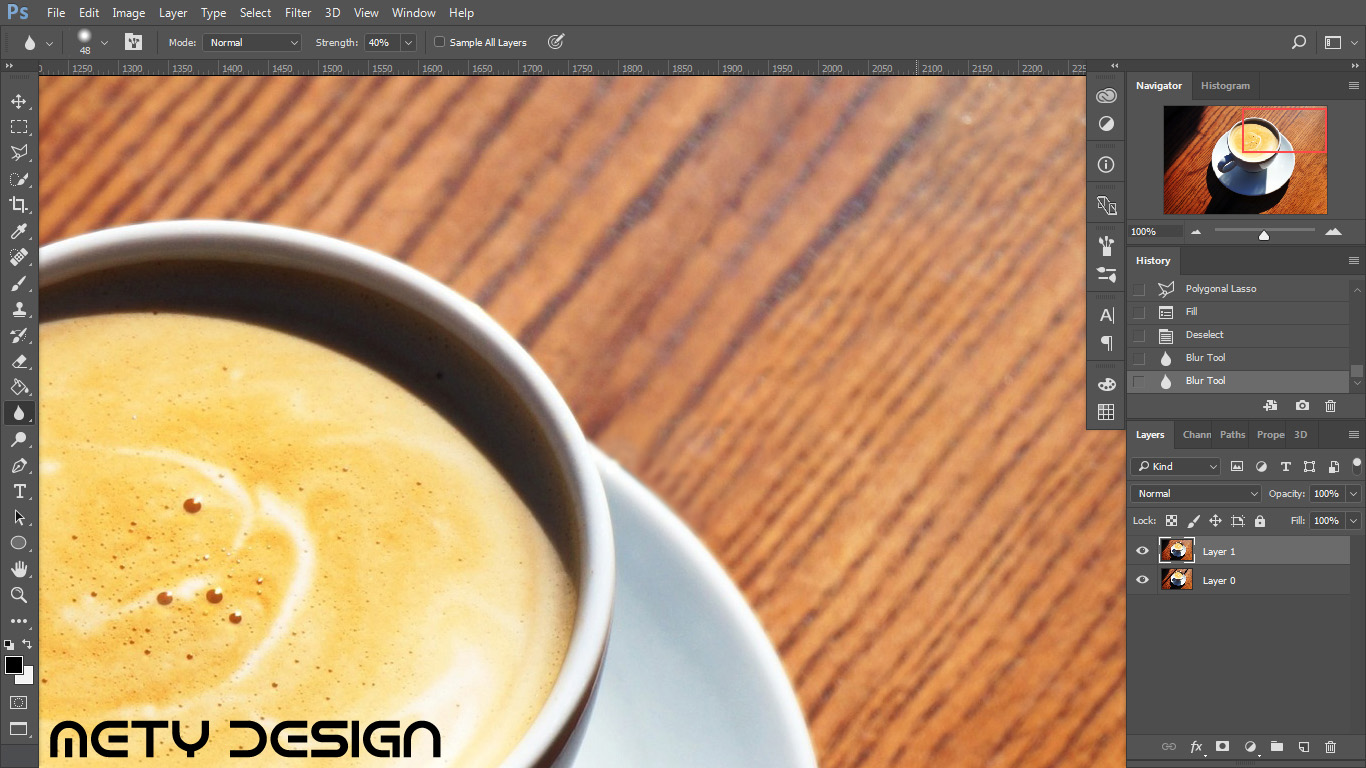The width and height of the screenshot is (1366, 768).
Task: Select the Zoom tool in toolbar
Action: point(18,595)
